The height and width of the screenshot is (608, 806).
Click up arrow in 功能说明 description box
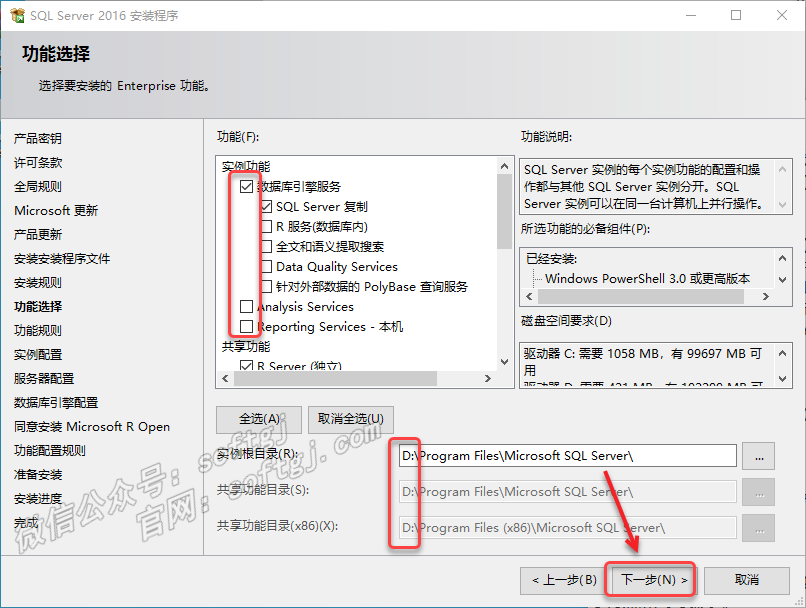tap(782, 169)
